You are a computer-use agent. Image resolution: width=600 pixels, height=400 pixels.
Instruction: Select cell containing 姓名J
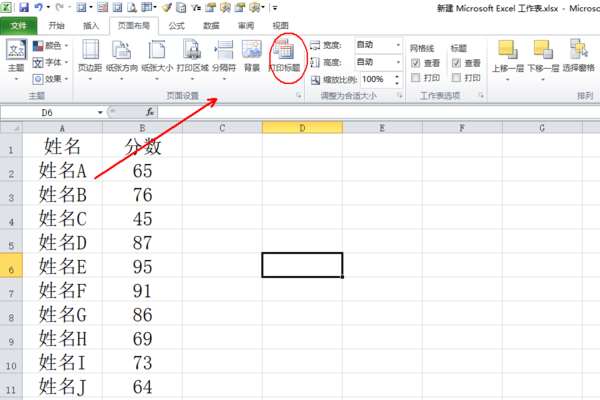[x=62, y=386]
